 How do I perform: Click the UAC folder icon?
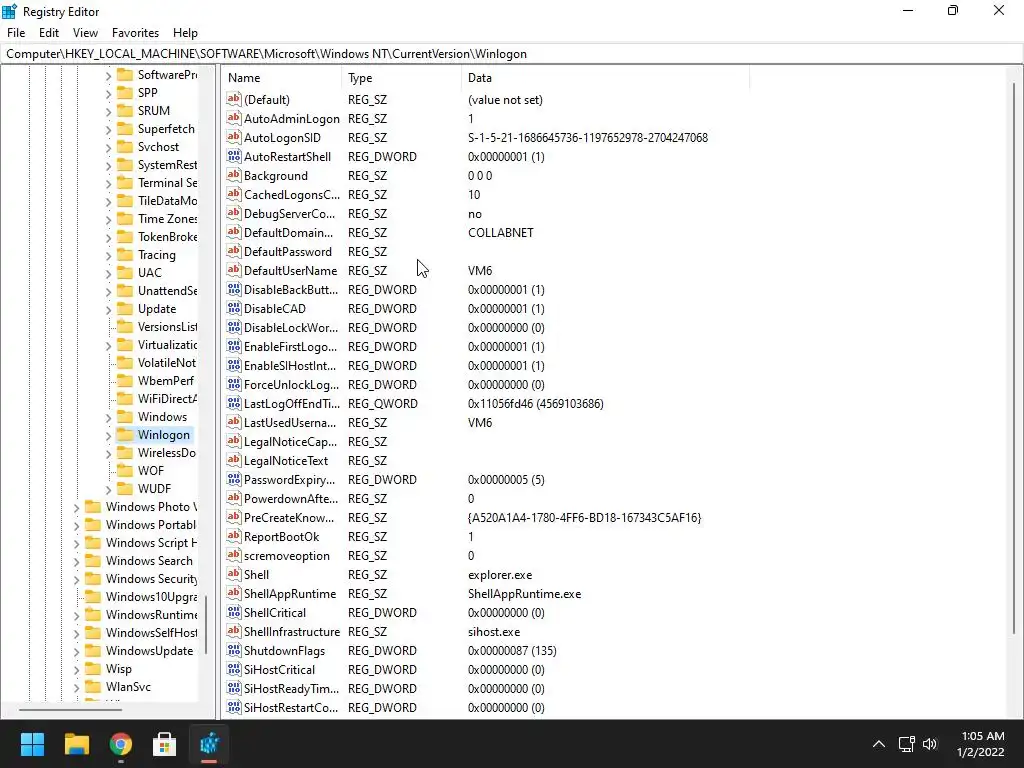[x=125, y=273]
